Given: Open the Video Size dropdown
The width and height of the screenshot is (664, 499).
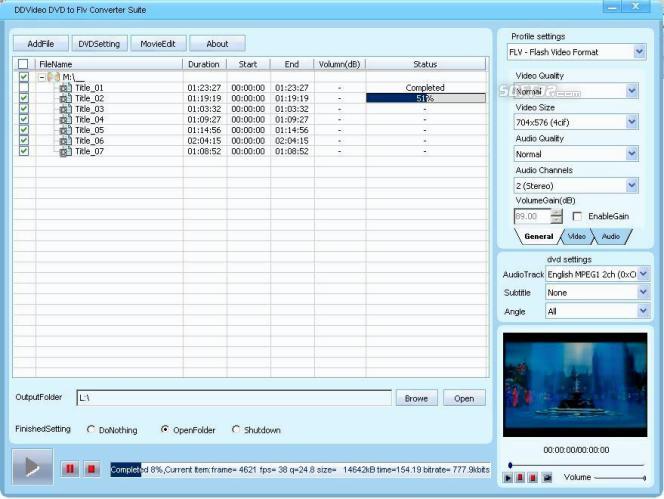Looking at the screenshot, I should pyautogui.click(x=632, y=122).
